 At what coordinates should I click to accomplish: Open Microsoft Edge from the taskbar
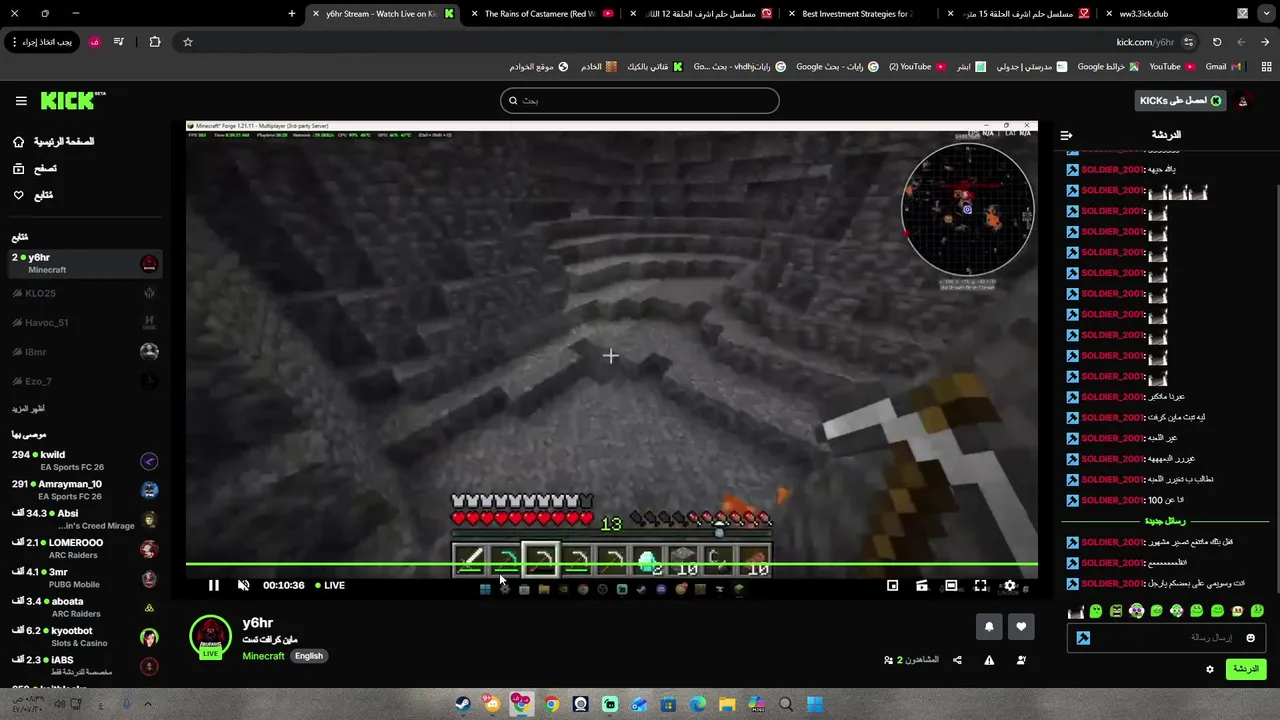[698, 704]
